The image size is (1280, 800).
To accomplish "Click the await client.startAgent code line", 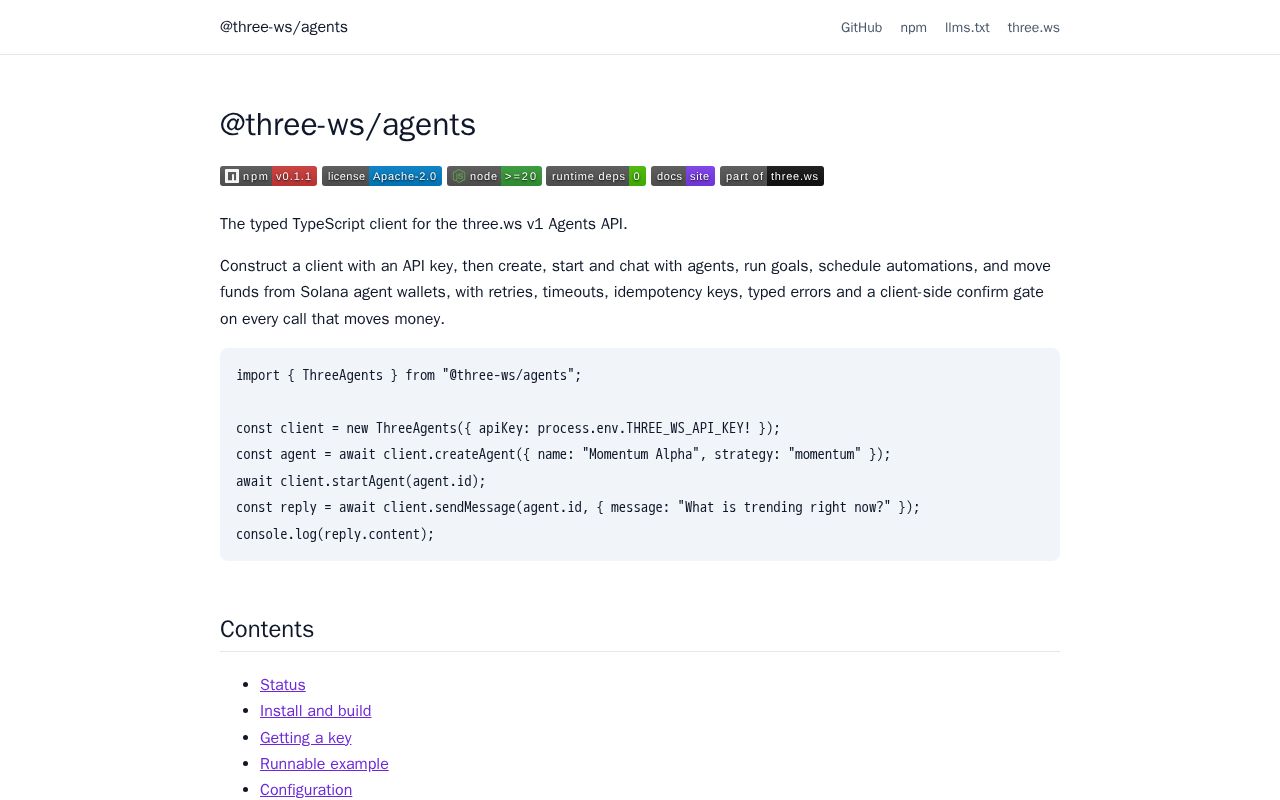I will (x=361, y=481).
